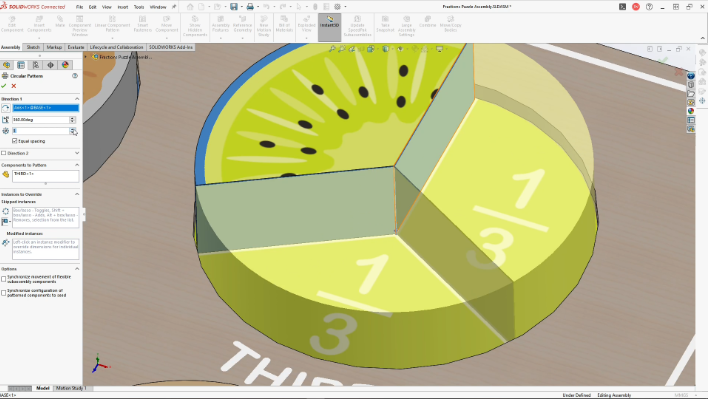
Task: Switch to the Evaluate tab
Action: coord(76,47)
